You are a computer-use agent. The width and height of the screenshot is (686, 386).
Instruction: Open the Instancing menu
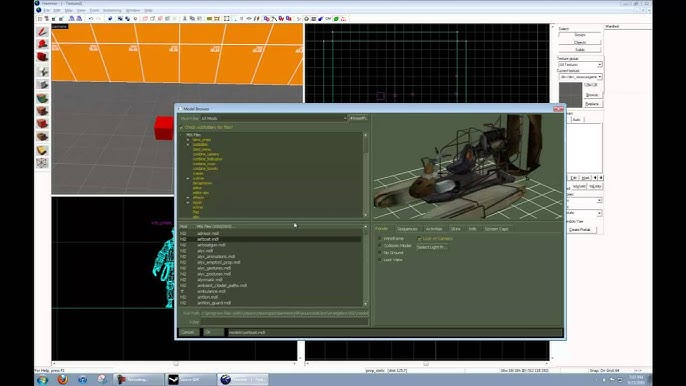tap(112, 11)
